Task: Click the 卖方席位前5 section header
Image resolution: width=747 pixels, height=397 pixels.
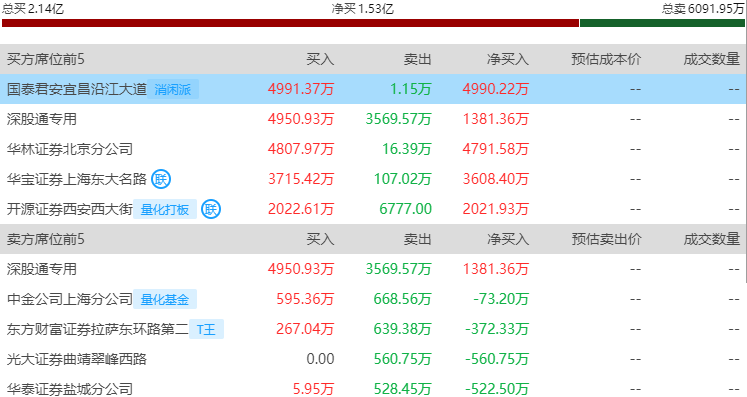Action: [46, 239]
